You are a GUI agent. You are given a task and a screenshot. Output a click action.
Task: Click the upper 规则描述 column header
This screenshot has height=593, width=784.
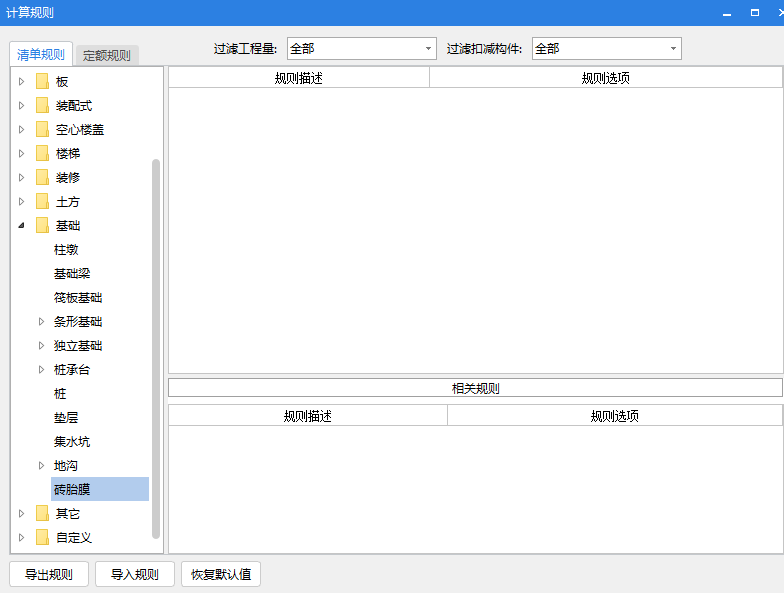tap(299, 78)
